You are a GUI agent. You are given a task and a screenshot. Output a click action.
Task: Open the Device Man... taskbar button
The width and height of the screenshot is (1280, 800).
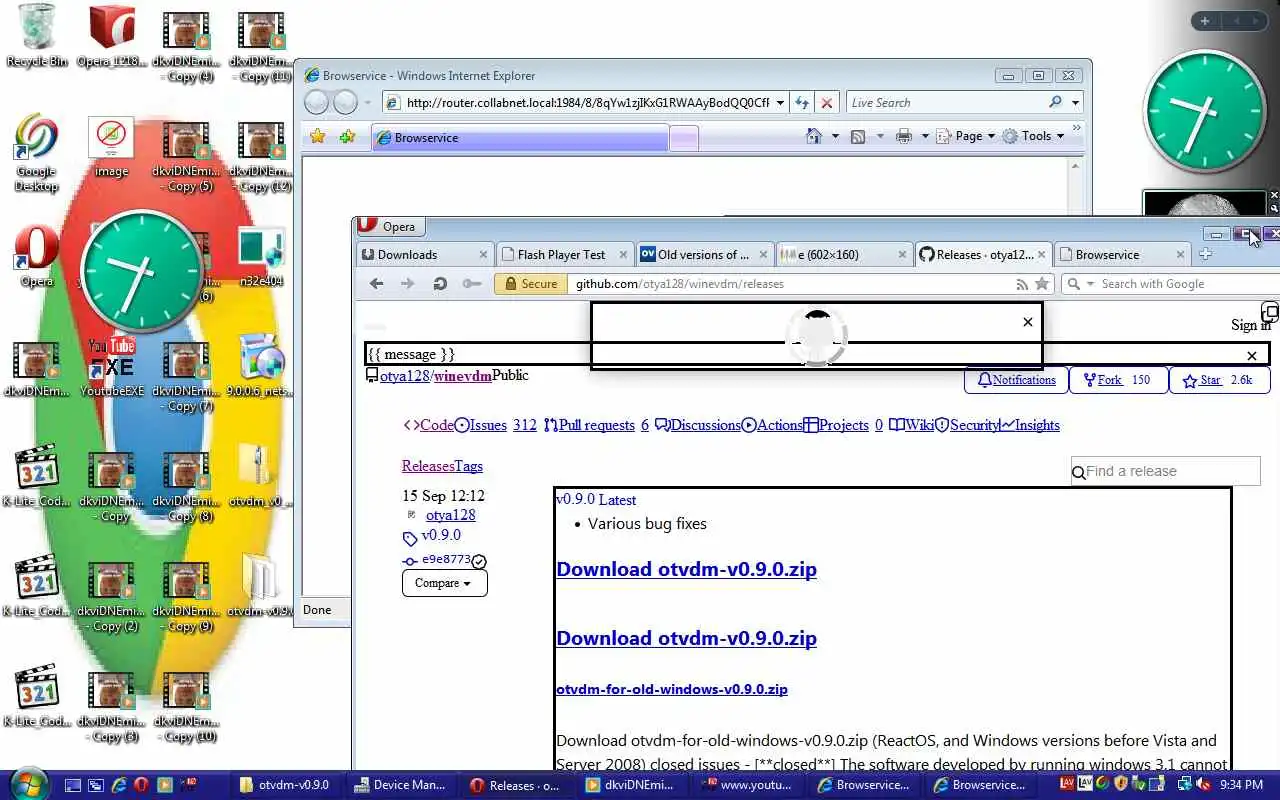coord(400,785)
